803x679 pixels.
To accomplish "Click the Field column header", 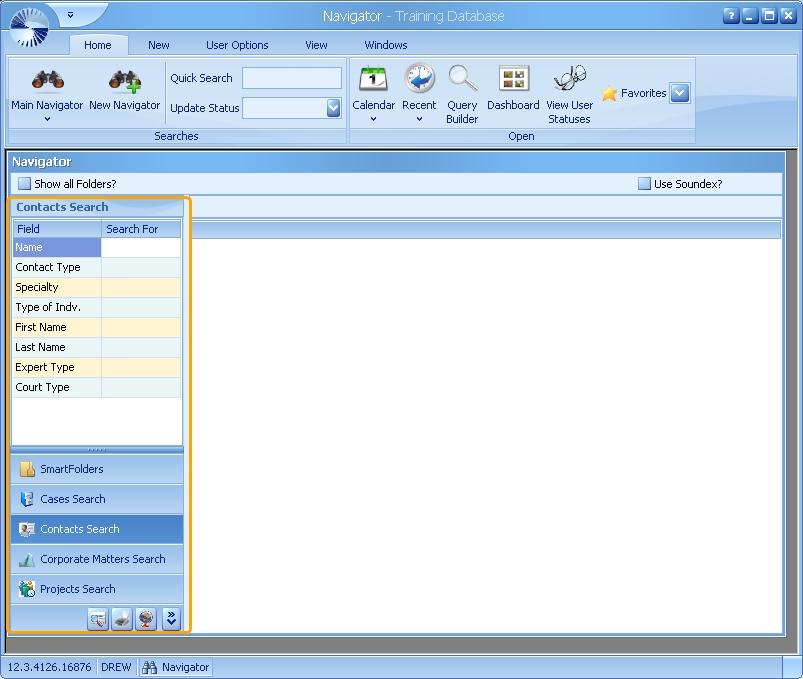I will (x=57, y=229).
